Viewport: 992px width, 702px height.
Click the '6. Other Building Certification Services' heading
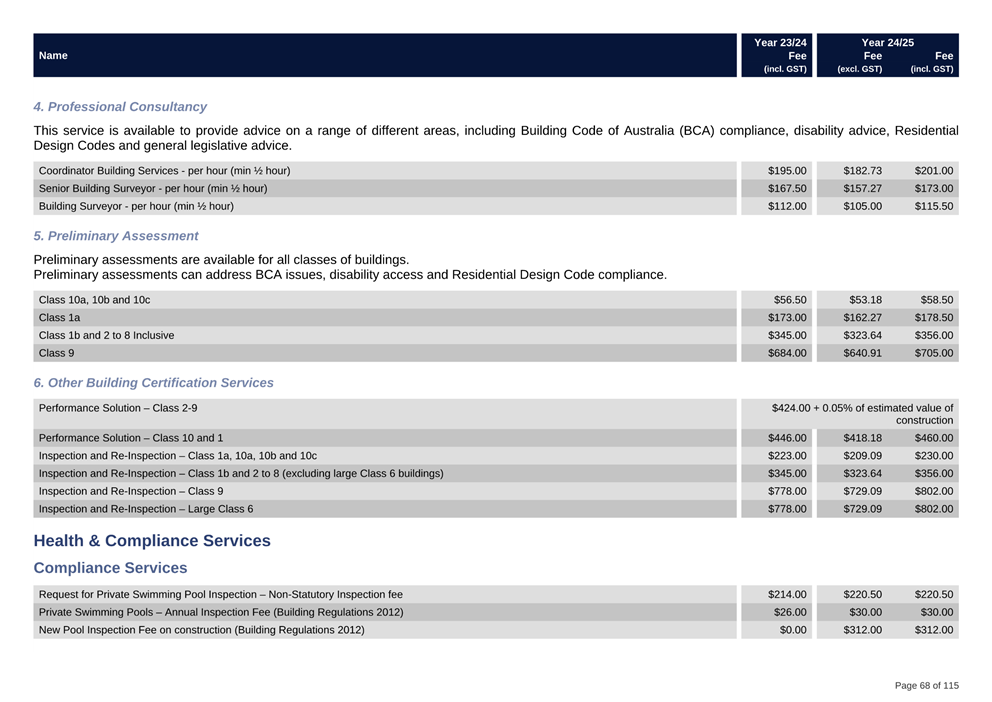153,383
